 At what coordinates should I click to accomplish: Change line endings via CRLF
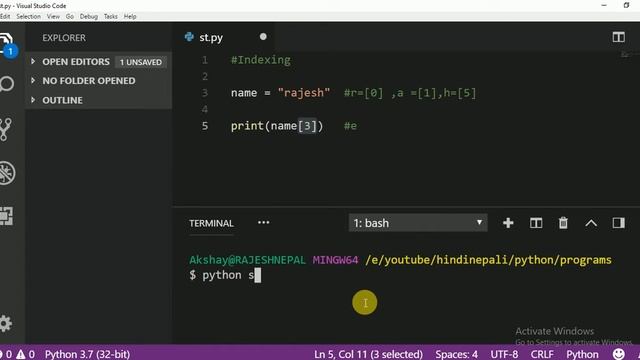pos(542,354)
